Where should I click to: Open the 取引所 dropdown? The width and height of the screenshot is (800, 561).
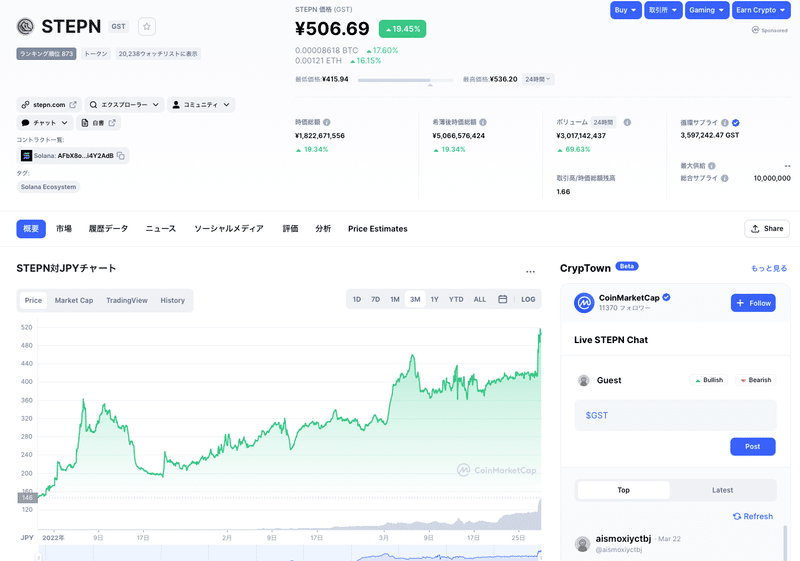click(663, 10)
